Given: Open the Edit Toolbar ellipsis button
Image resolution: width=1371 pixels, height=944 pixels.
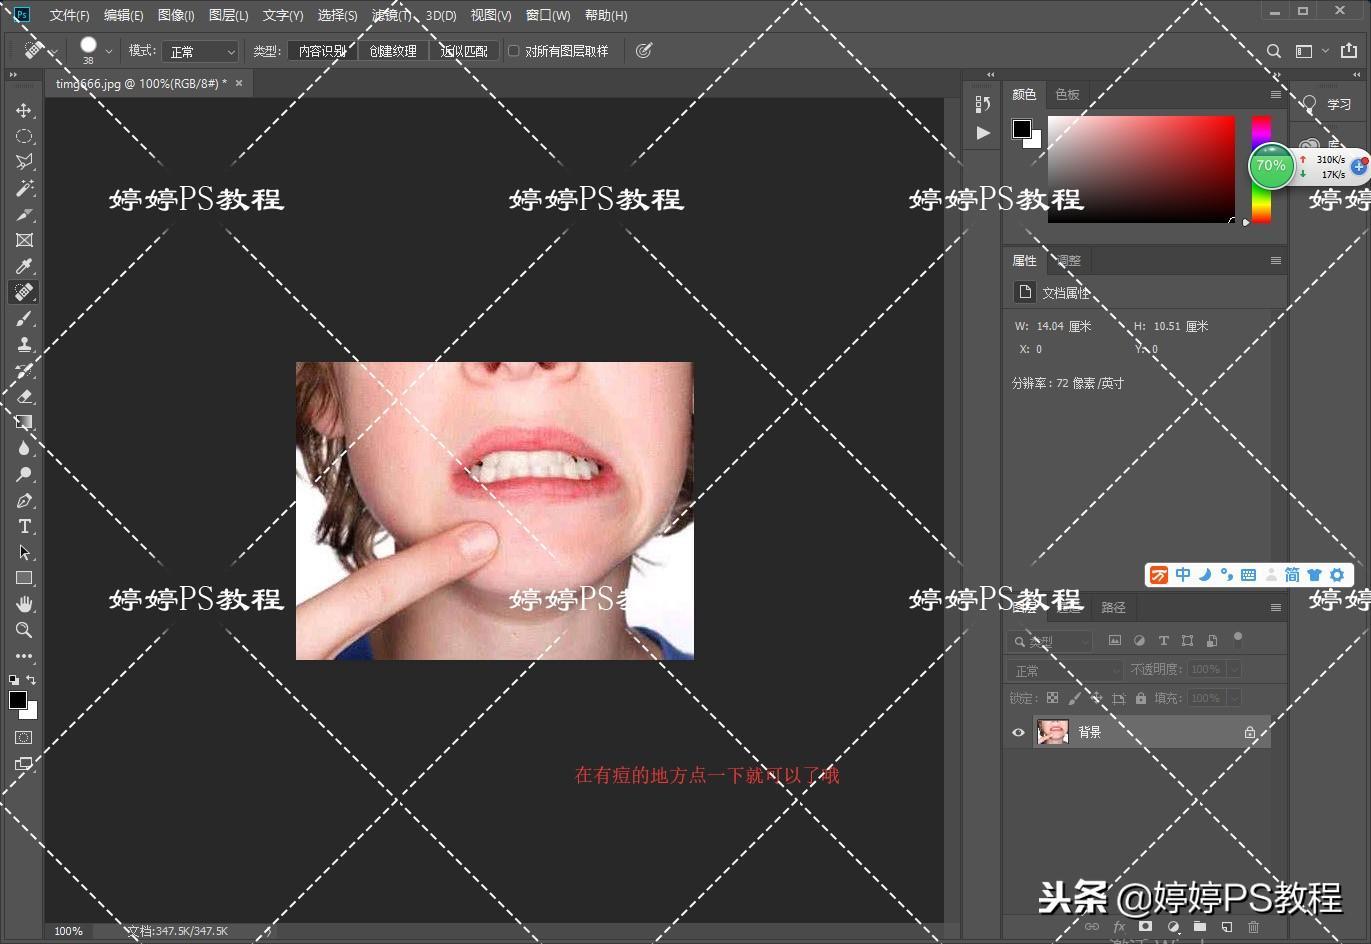Looking at the screenshot, I should click(24, 656).
